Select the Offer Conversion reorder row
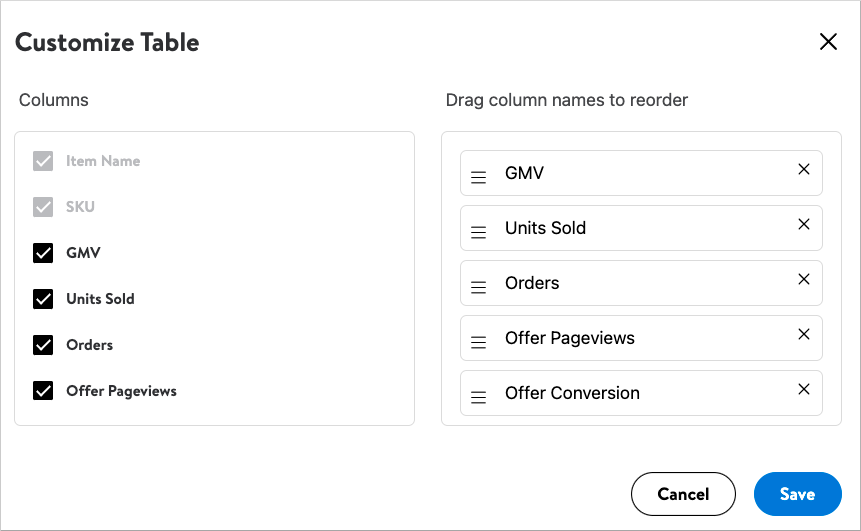The image size is (861, 531). [641, 393]
